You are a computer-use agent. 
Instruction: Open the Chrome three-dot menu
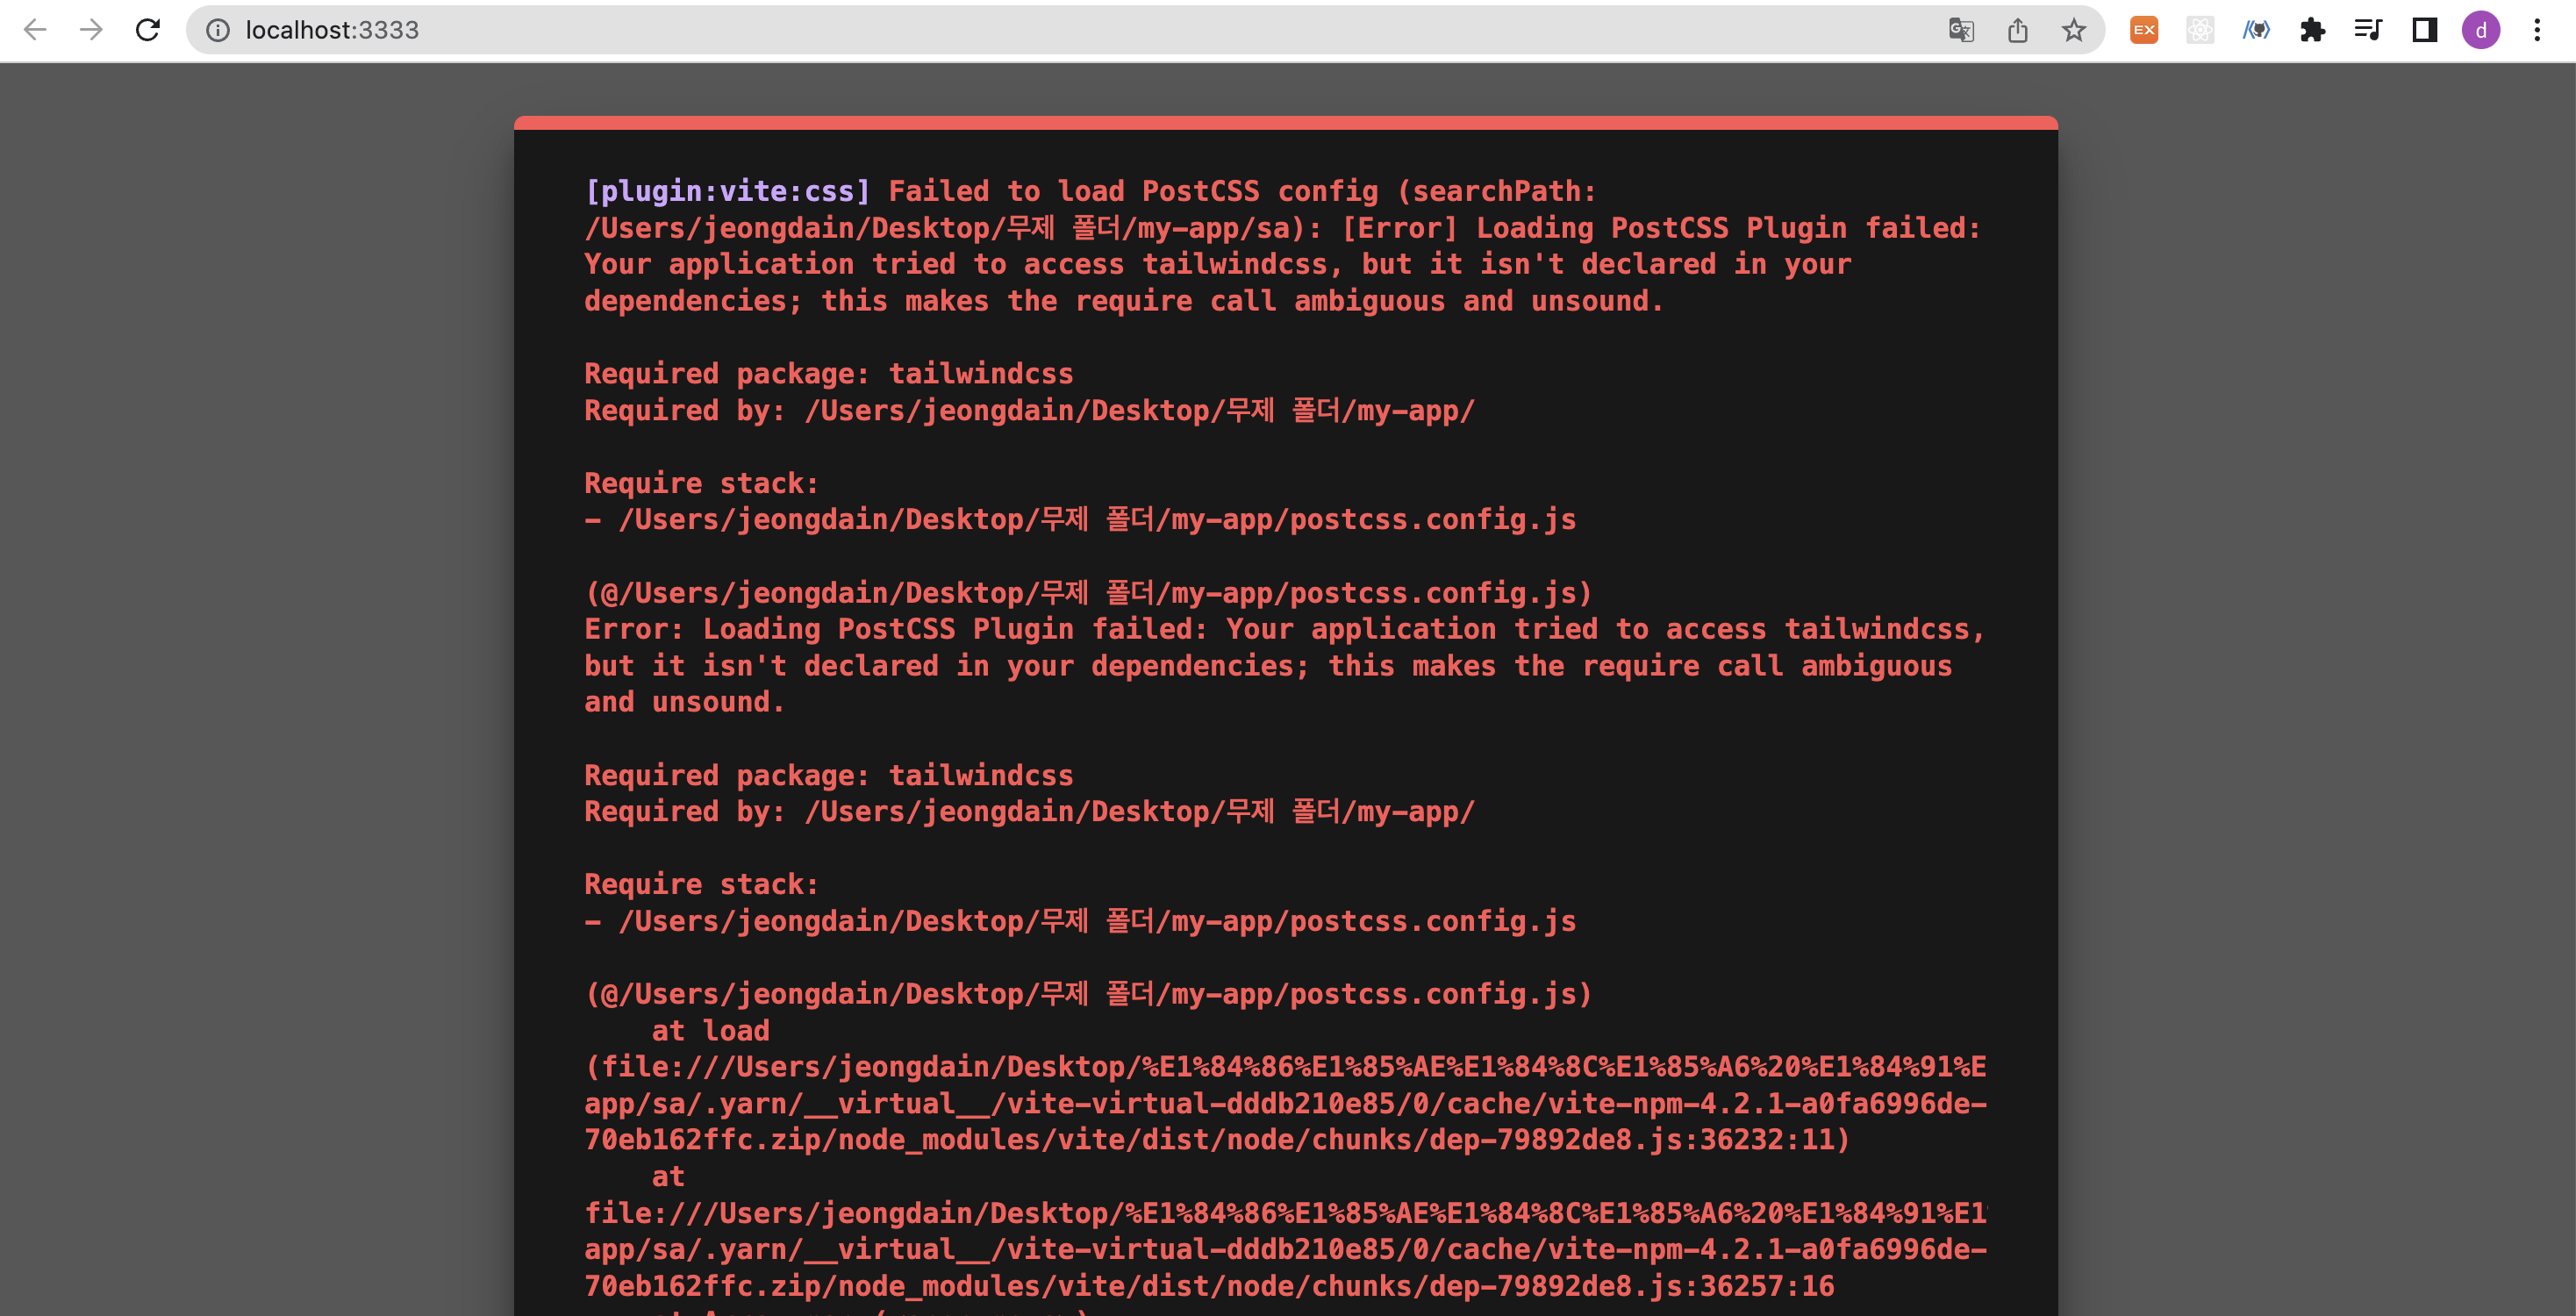pyautogui.click(x=2537, y=30)
